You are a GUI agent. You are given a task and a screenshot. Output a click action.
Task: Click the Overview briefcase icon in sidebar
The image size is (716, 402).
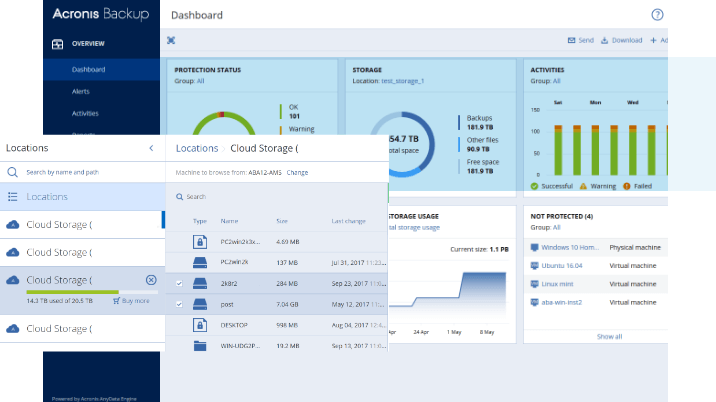click(58, 44)
